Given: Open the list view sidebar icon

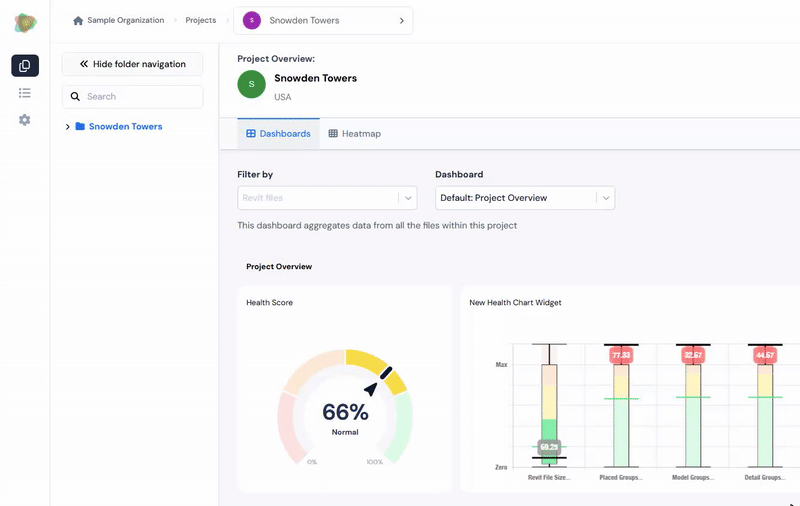Looking at the screenshot, I should 24,93.
